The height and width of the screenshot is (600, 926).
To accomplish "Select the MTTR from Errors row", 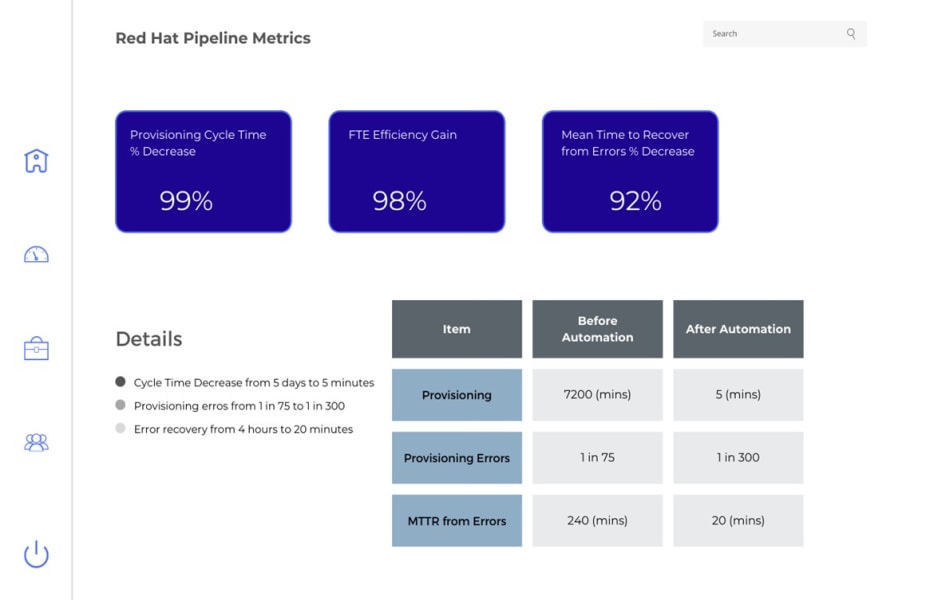I will pos(456,521).
